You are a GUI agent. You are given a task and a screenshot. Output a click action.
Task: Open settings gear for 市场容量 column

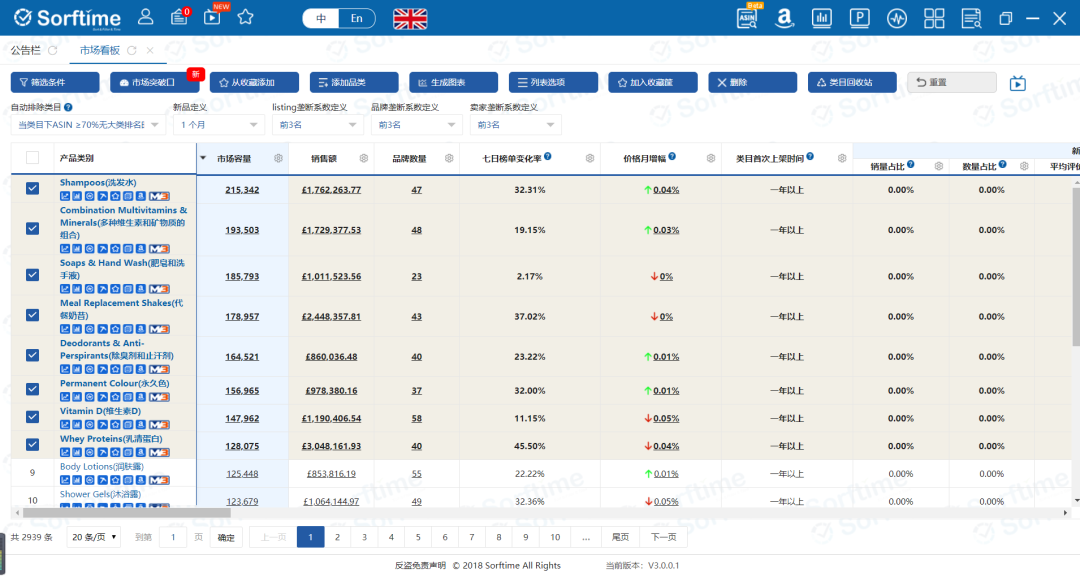[x=278, y=158]
